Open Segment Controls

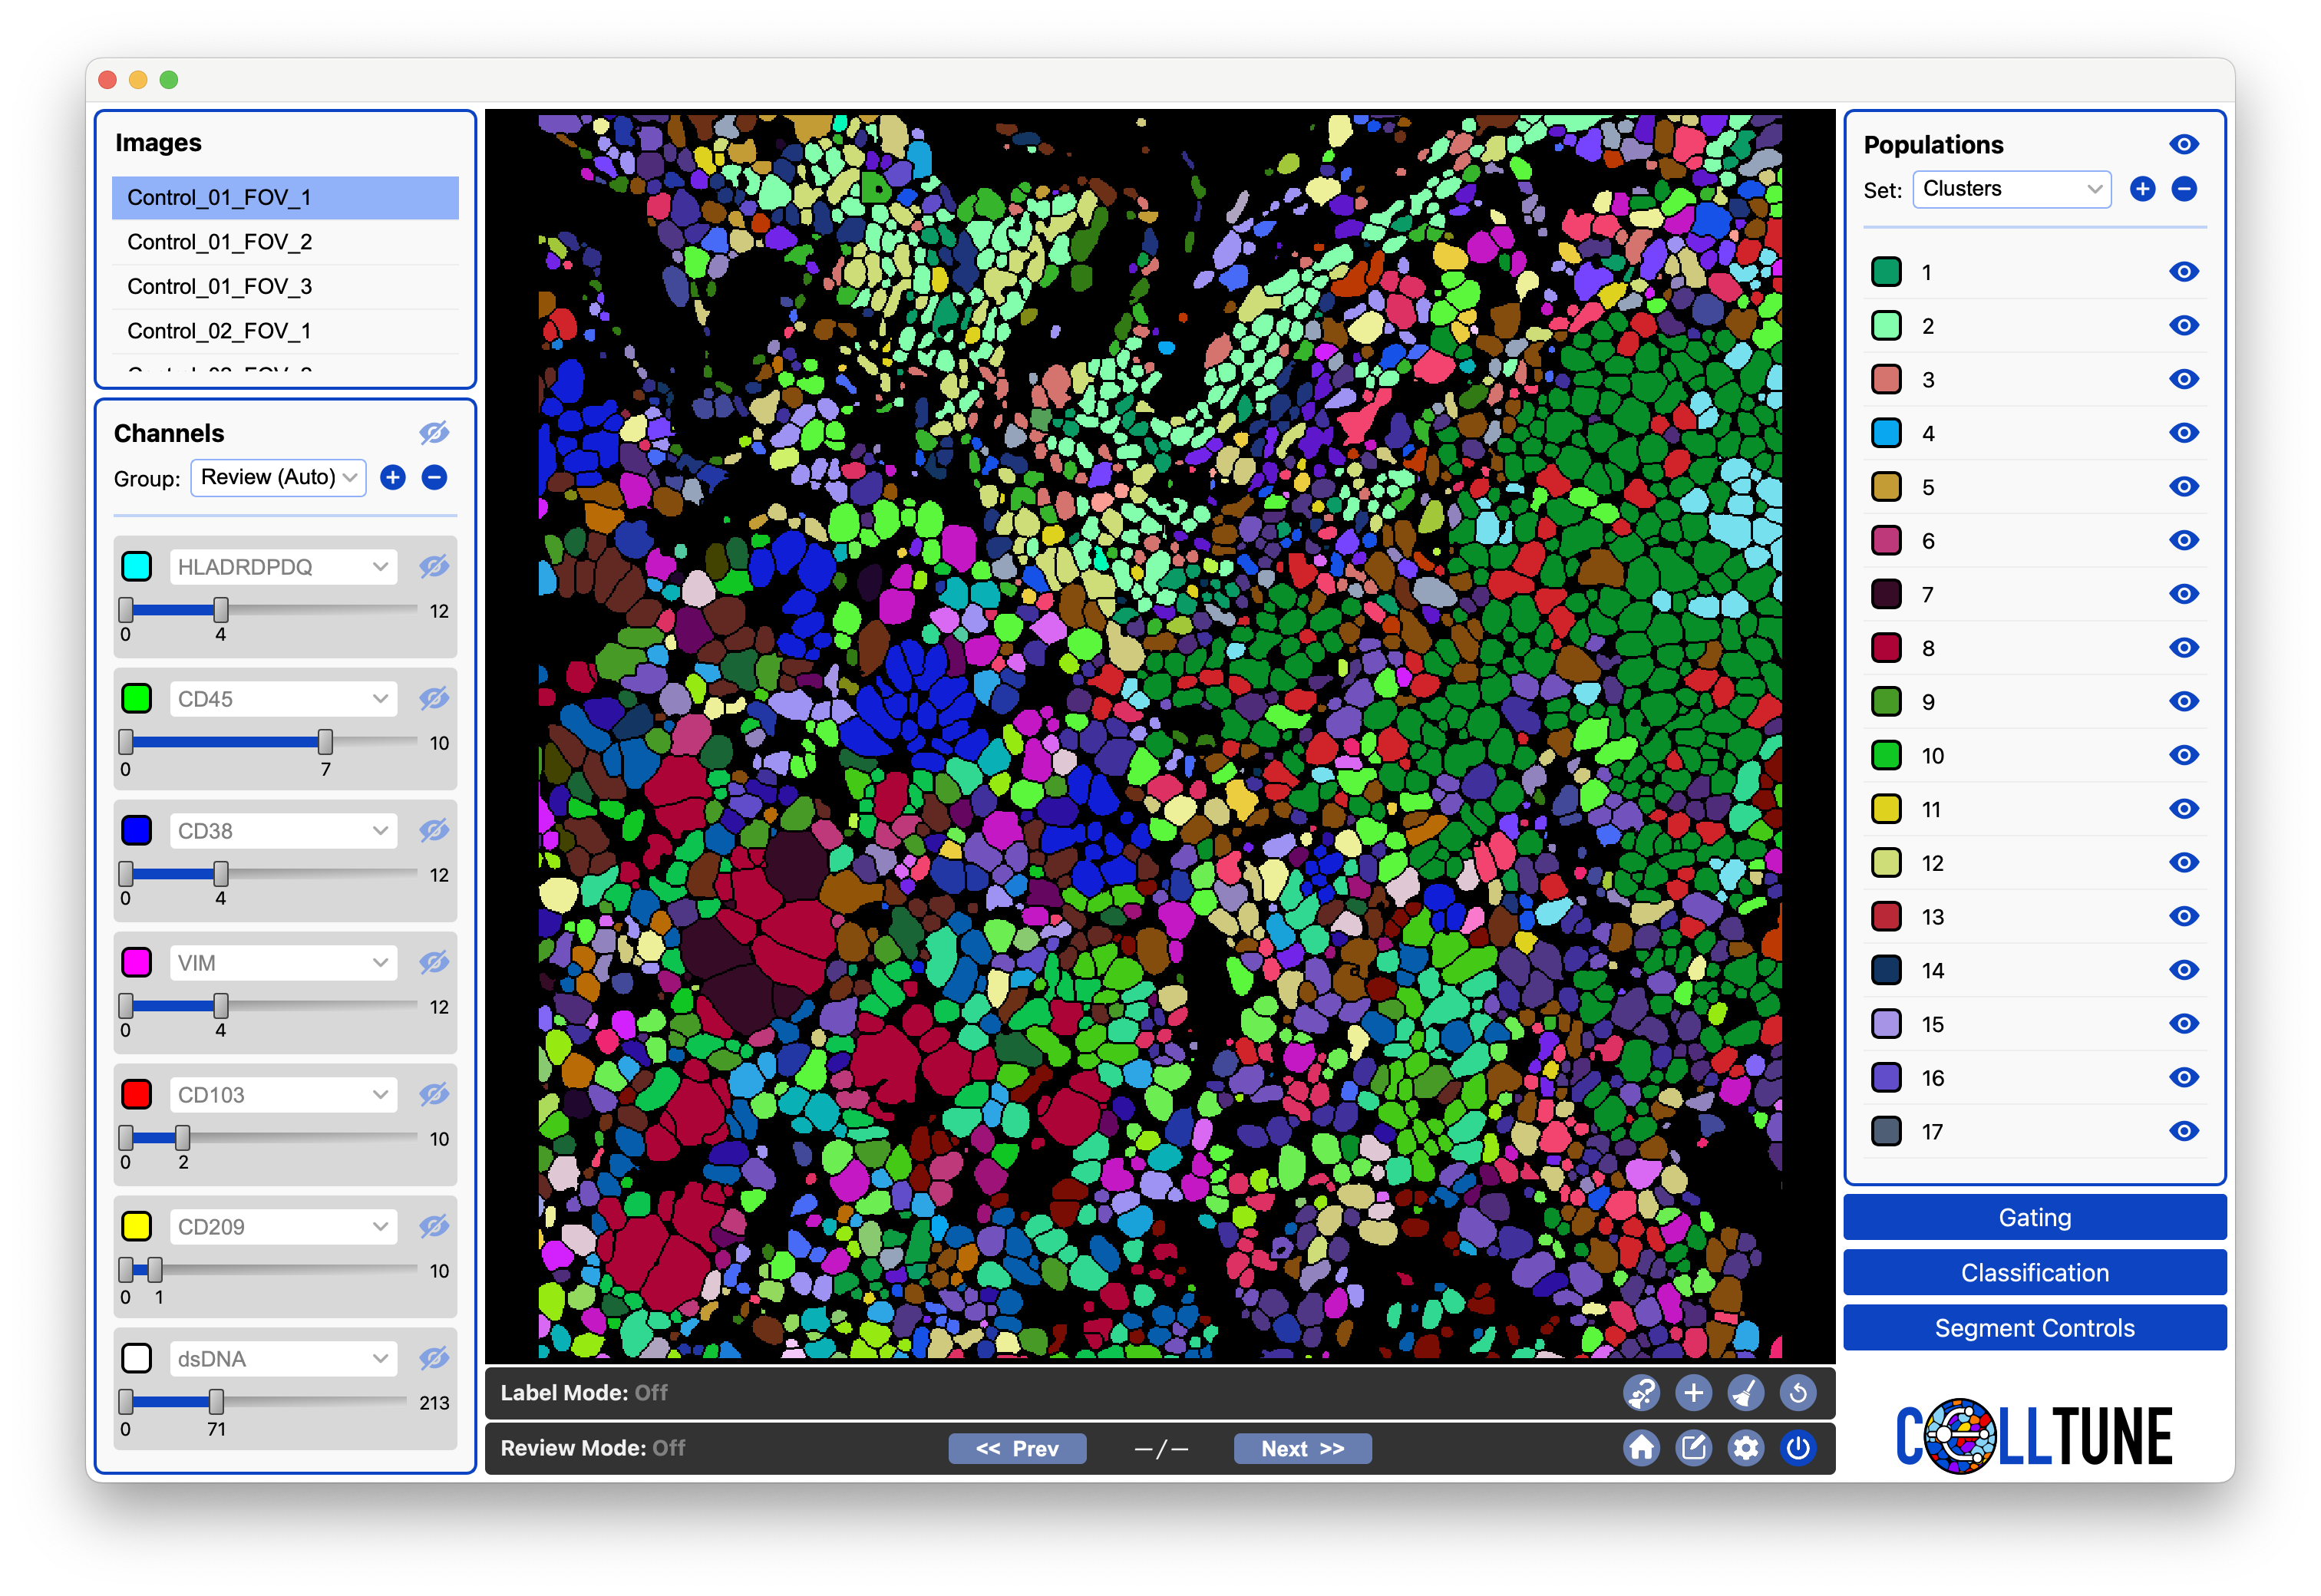[2033, 1327]
